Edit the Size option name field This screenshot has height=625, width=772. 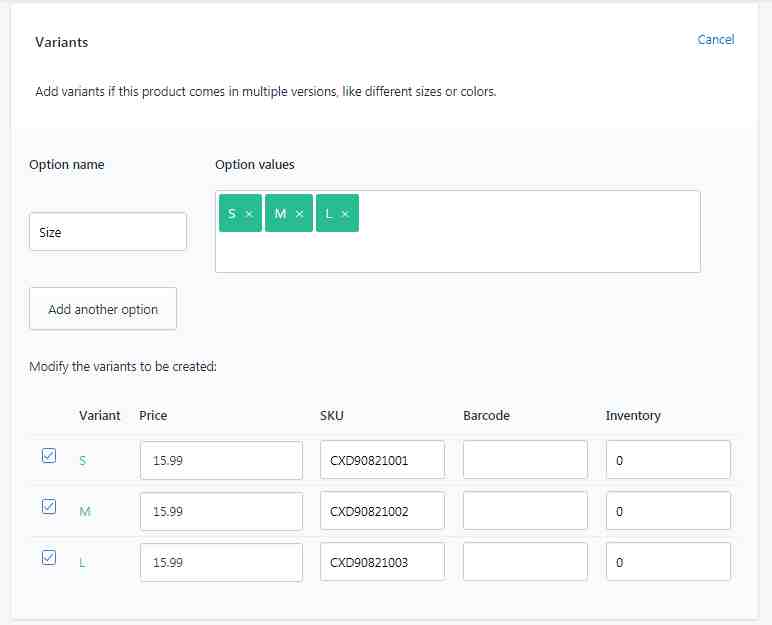(x=108, y=232)
